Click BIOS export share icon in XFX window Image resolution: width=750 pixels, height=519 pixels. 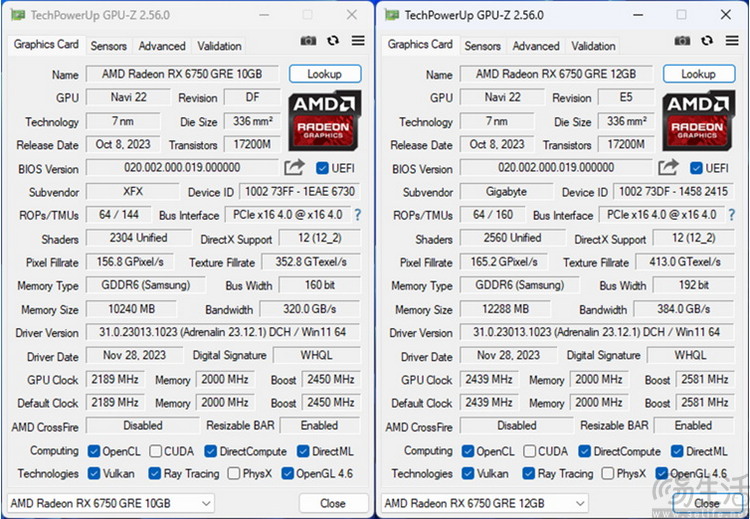[x=294, y=167]
